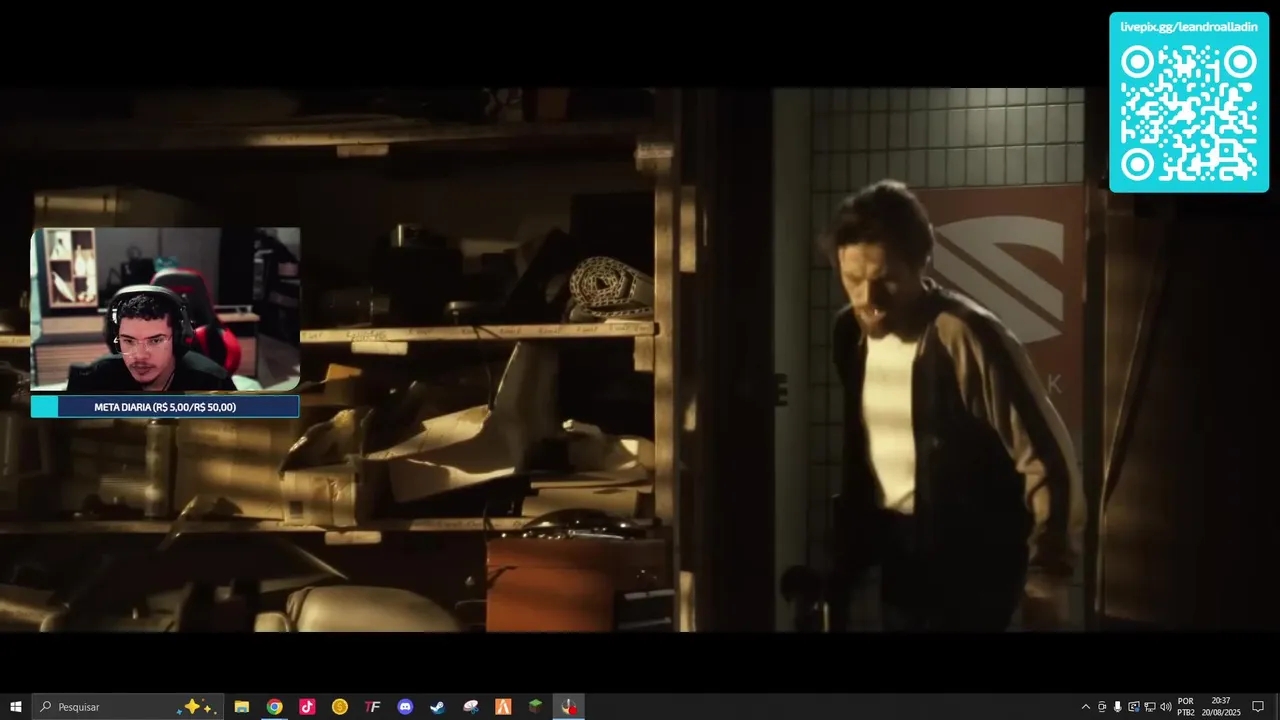The height and width of the screenshot is (720, 1280).
Task: Click the META DIARIA donation goal bar
Action: [x=165, y=407]
